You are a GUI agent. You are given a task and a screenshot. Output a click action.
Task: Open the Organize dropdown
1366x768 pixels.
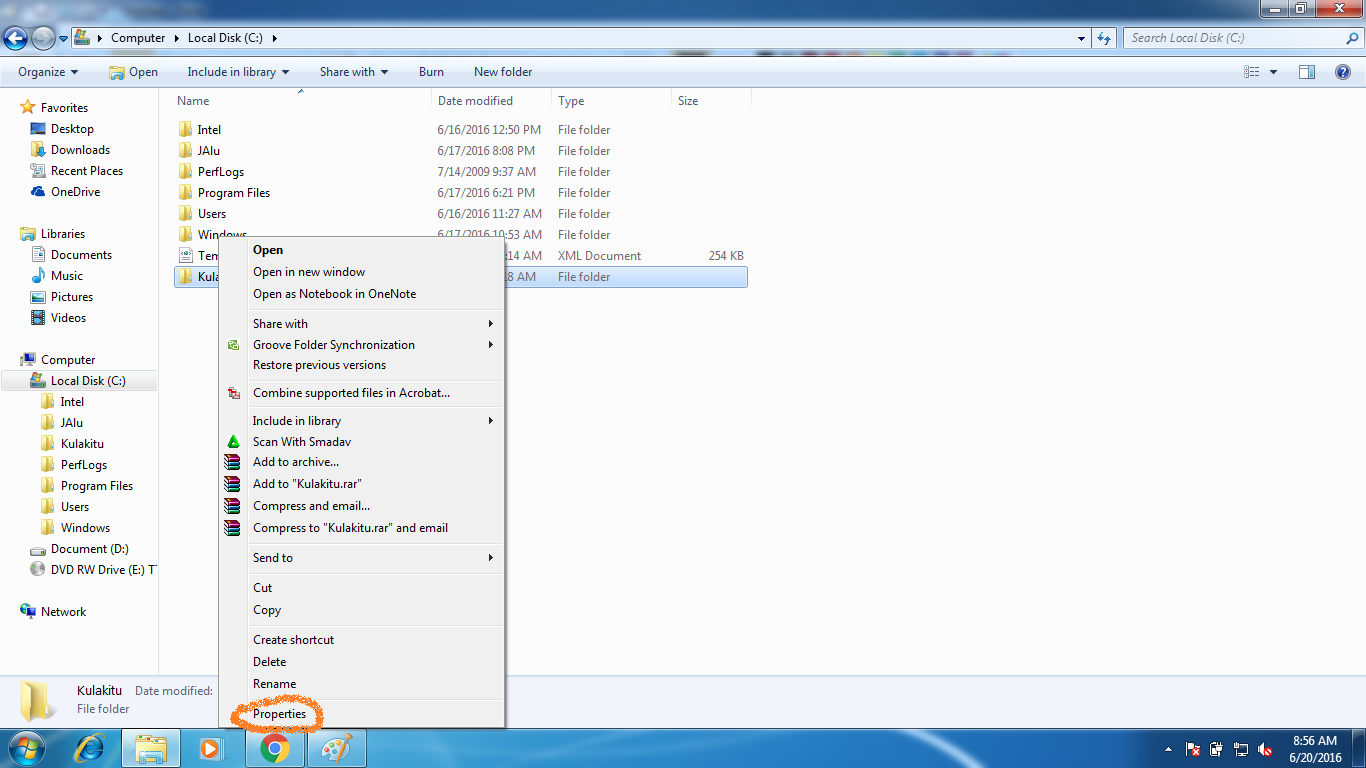pos(47,71)
